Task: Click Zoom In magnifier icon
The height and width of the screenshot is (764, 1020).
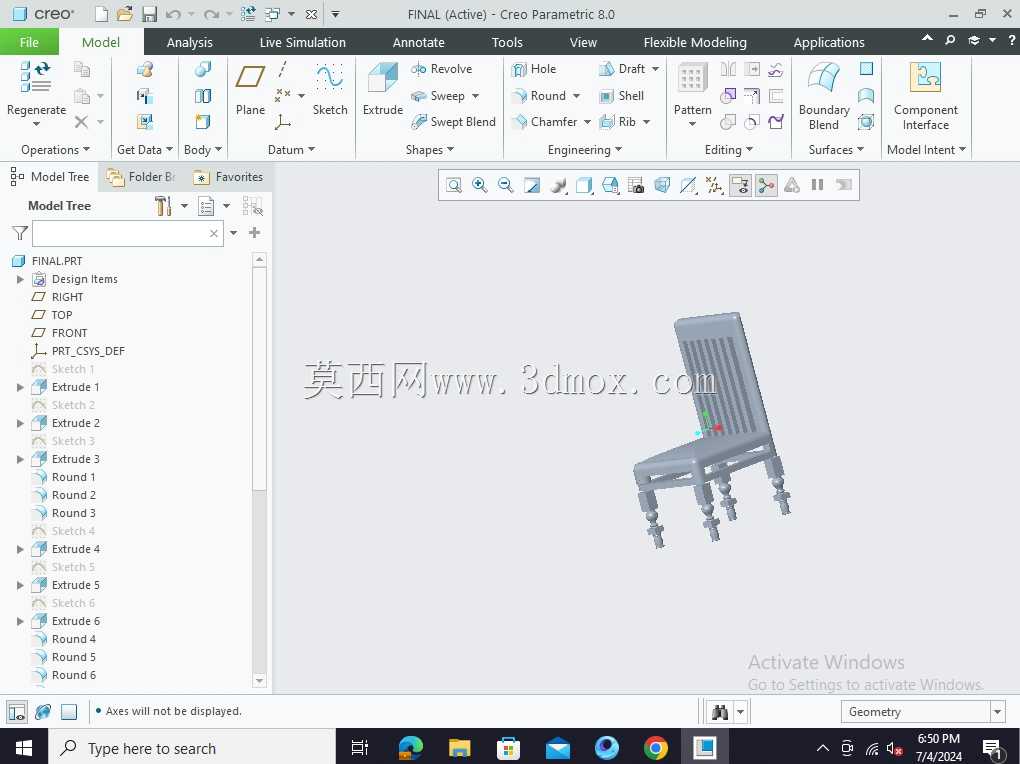Action: point(479,185)
